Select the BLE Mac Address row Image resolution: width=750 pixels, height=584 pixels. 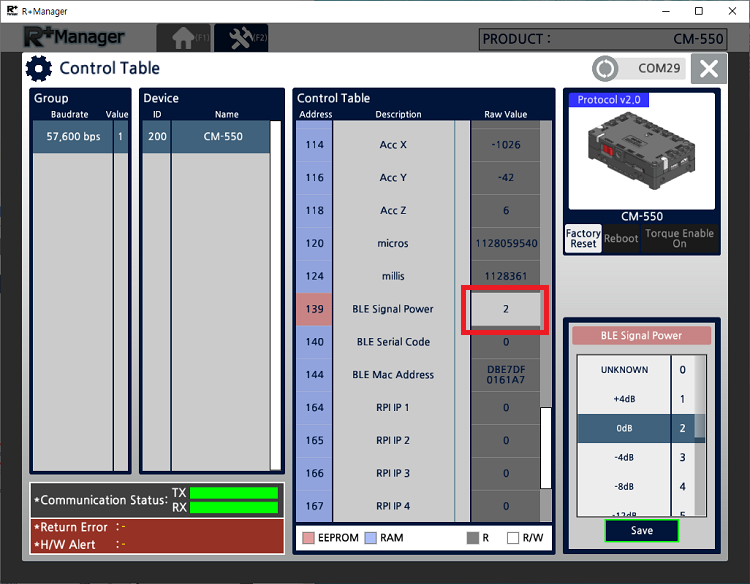pos(393,375)
